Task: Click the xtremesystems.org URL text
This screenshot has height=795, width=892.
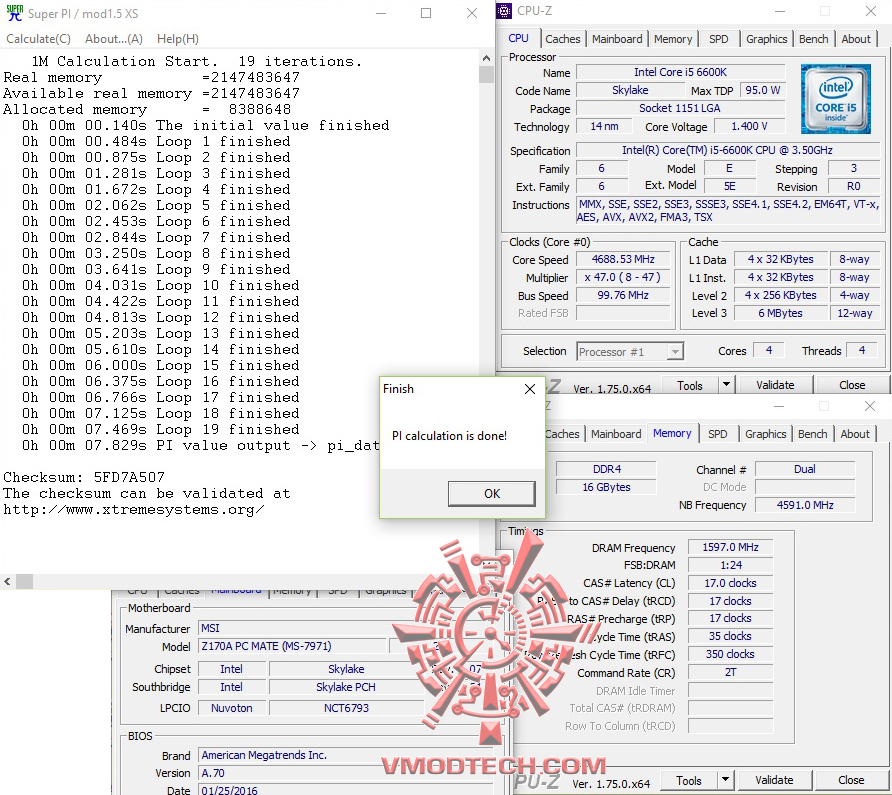Action: 134,509
